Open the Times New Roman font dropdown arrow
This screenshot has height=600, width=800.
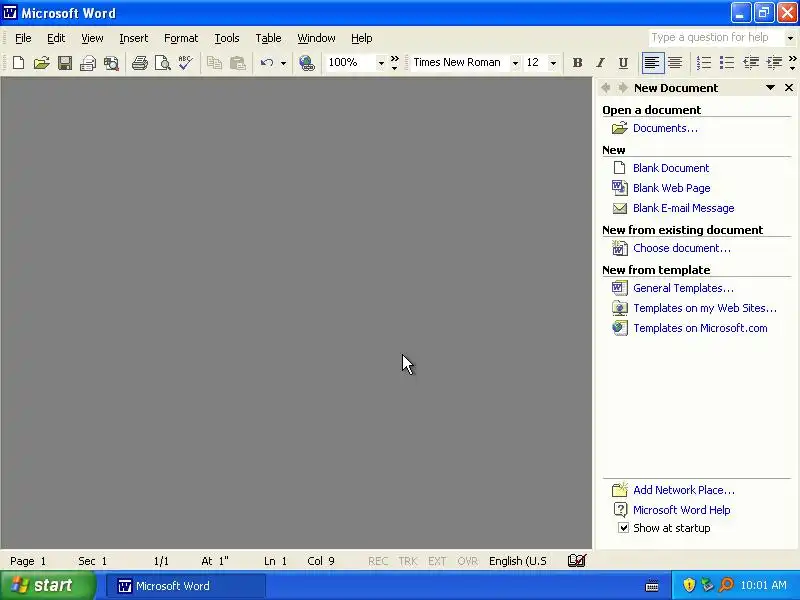(515, 63)
